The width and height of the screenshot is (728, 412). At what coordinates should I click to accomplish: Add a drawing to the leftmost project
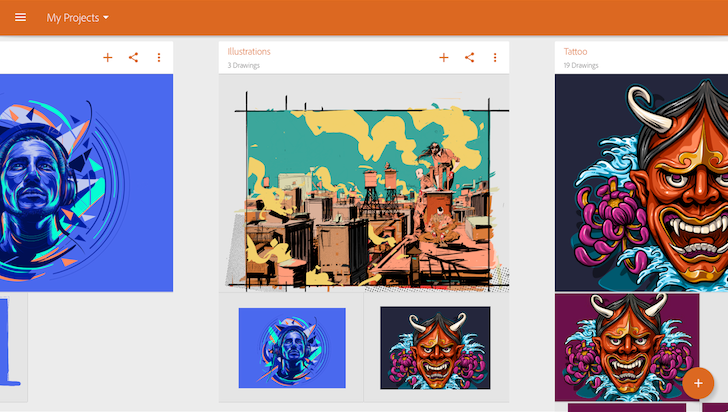(x=108, y=57)
